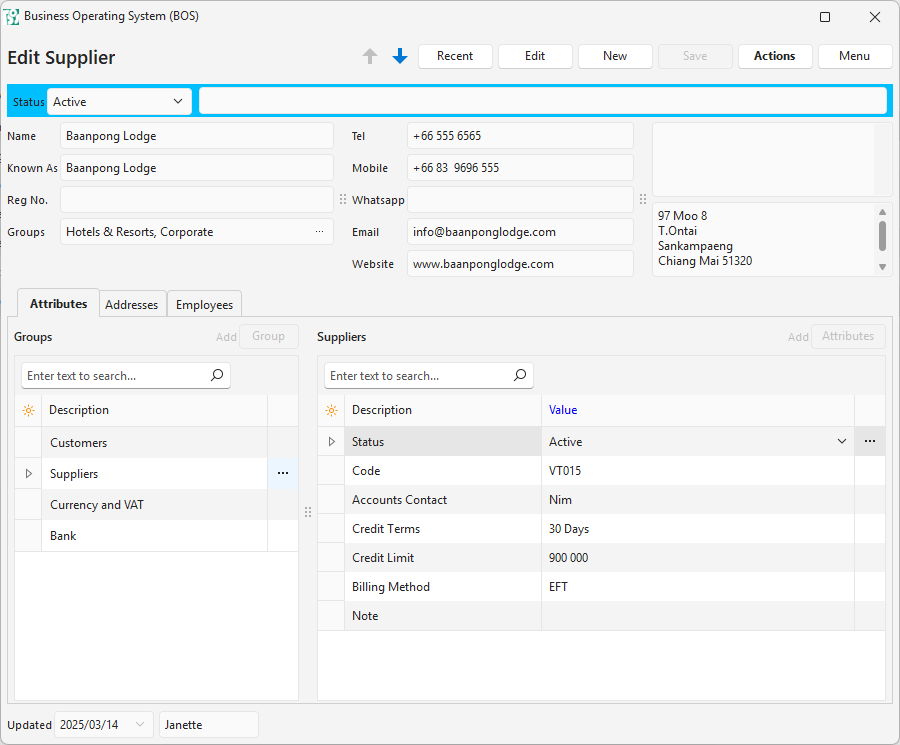Click the Recent button
The width and height of the screenshot is (900, 745).
coord(455,56)
